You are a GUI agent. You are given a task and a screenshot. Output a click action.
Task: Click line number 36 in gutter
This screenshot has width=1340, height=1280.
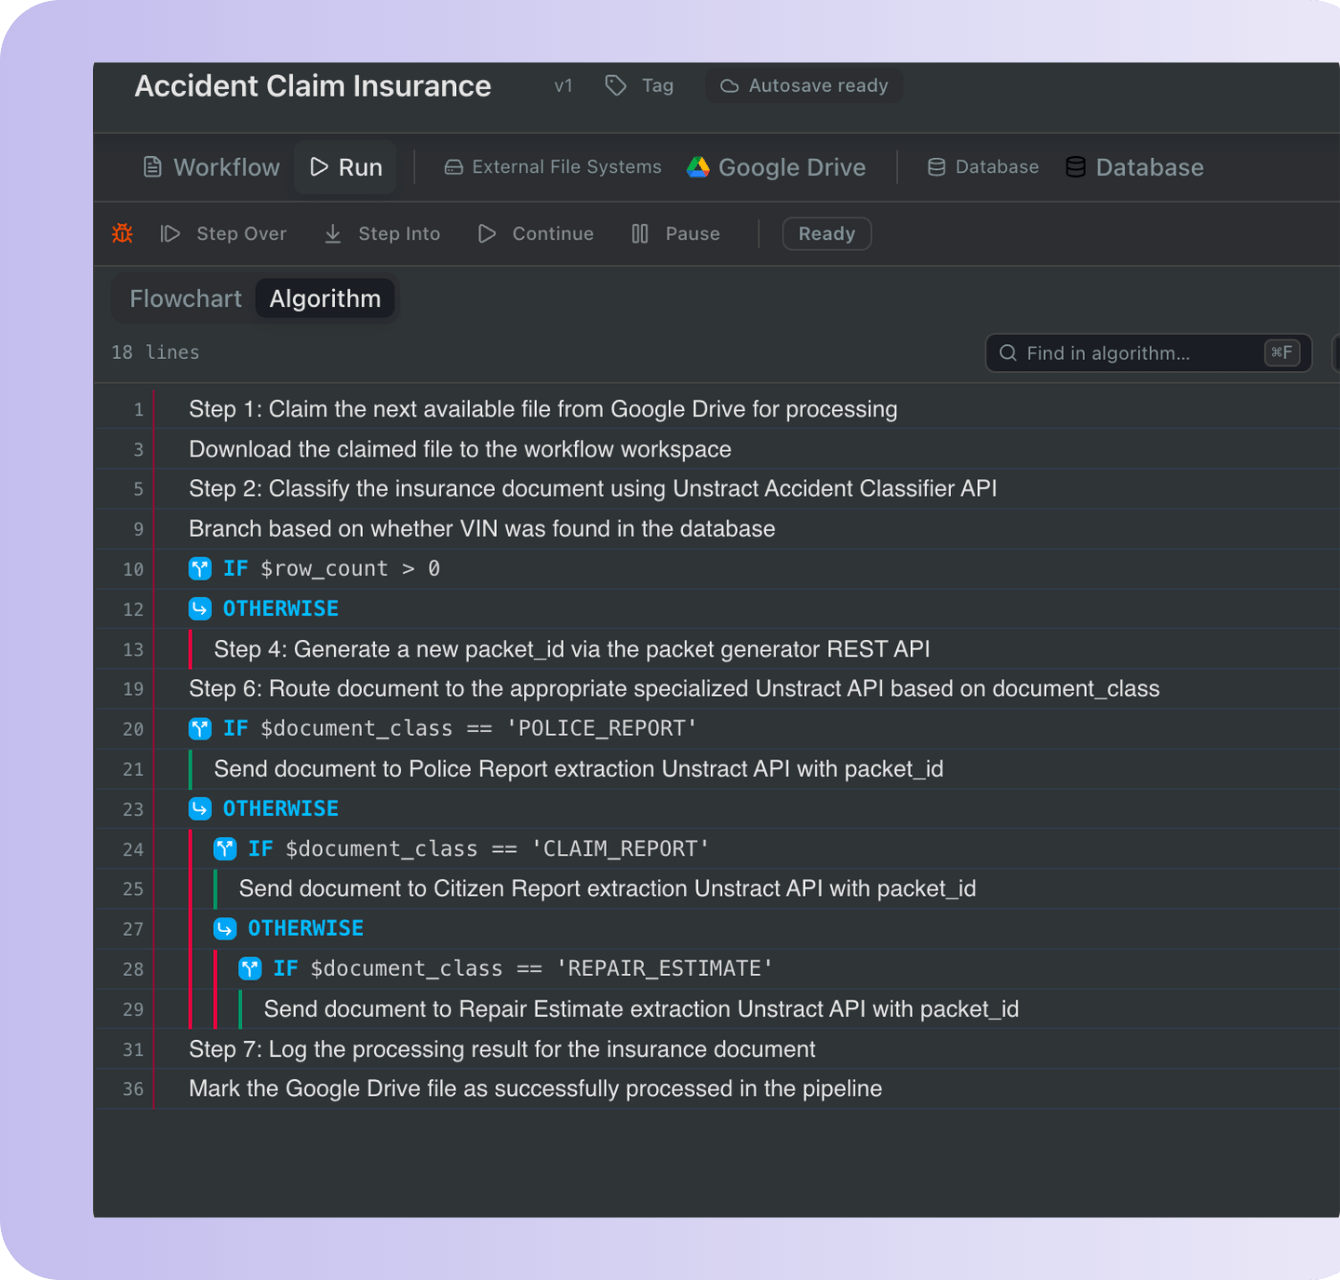(133, 1089)
